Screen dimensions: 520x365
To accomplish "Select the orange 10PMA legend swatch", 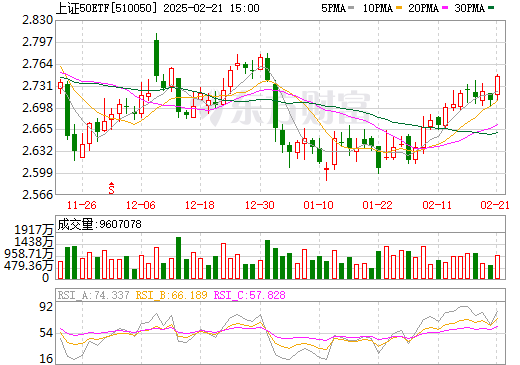I will [x=399, y=8].
